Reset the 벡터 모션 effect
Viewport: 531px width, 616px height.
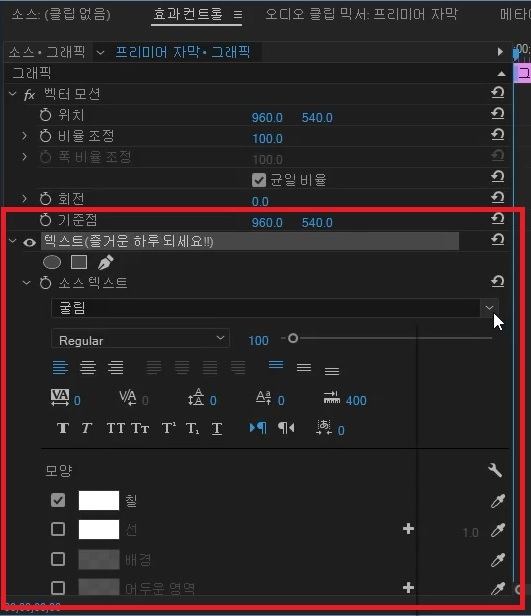click(498, 93)
